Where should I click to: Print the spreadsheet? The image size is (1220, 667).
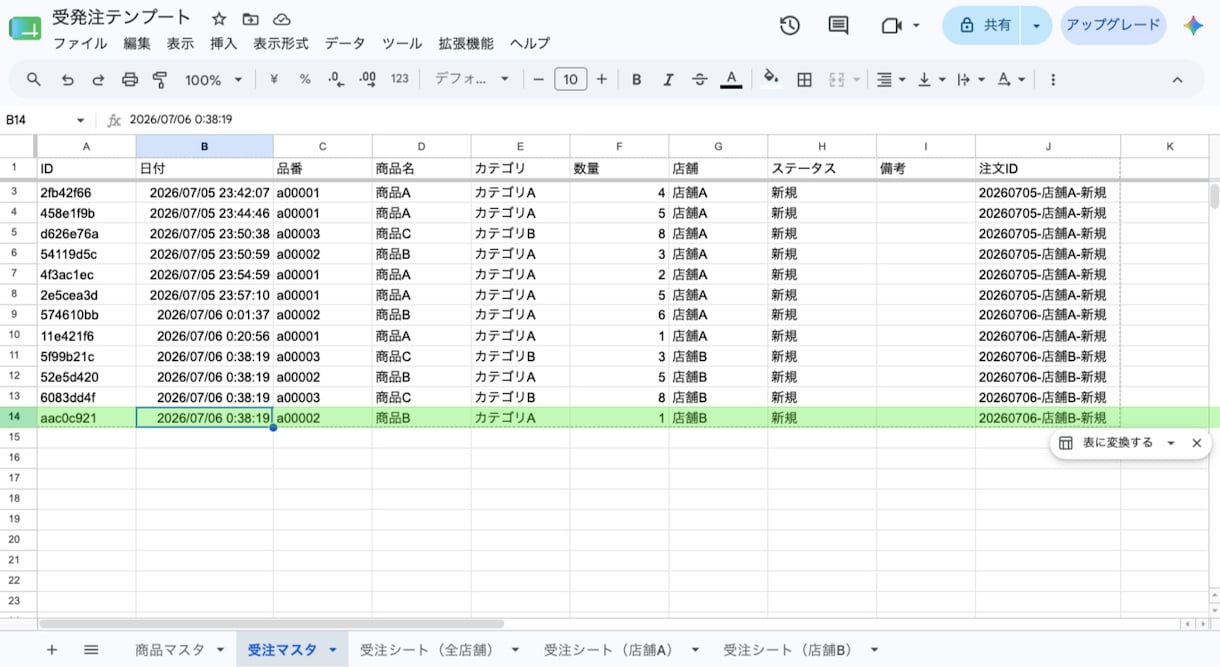pyautogui.click(x=129, y=79)
